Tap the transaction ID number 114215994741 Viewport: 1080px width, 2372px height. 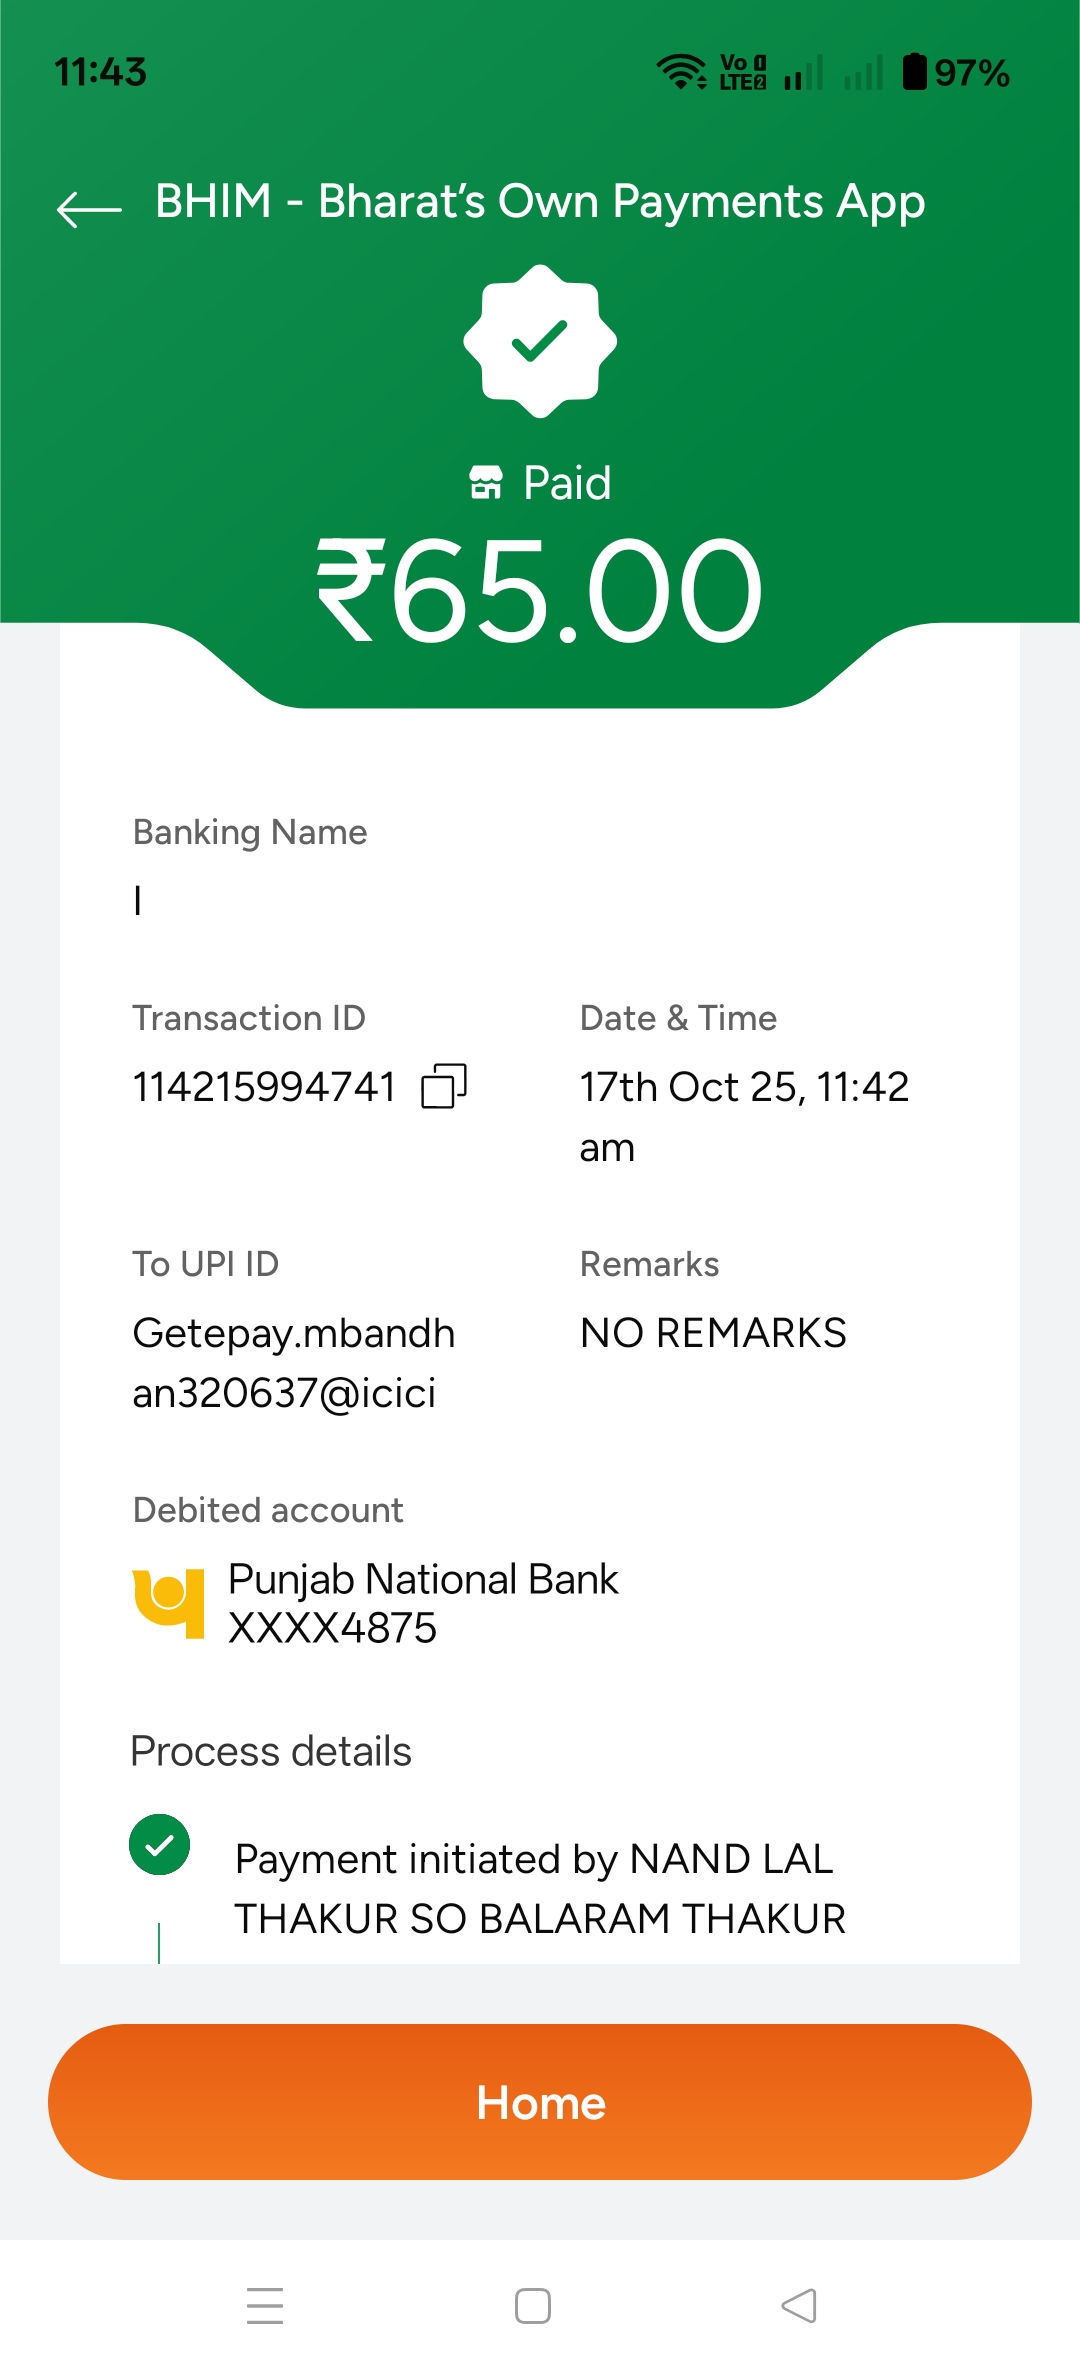pyautogui.click(x=264, y=1087)
